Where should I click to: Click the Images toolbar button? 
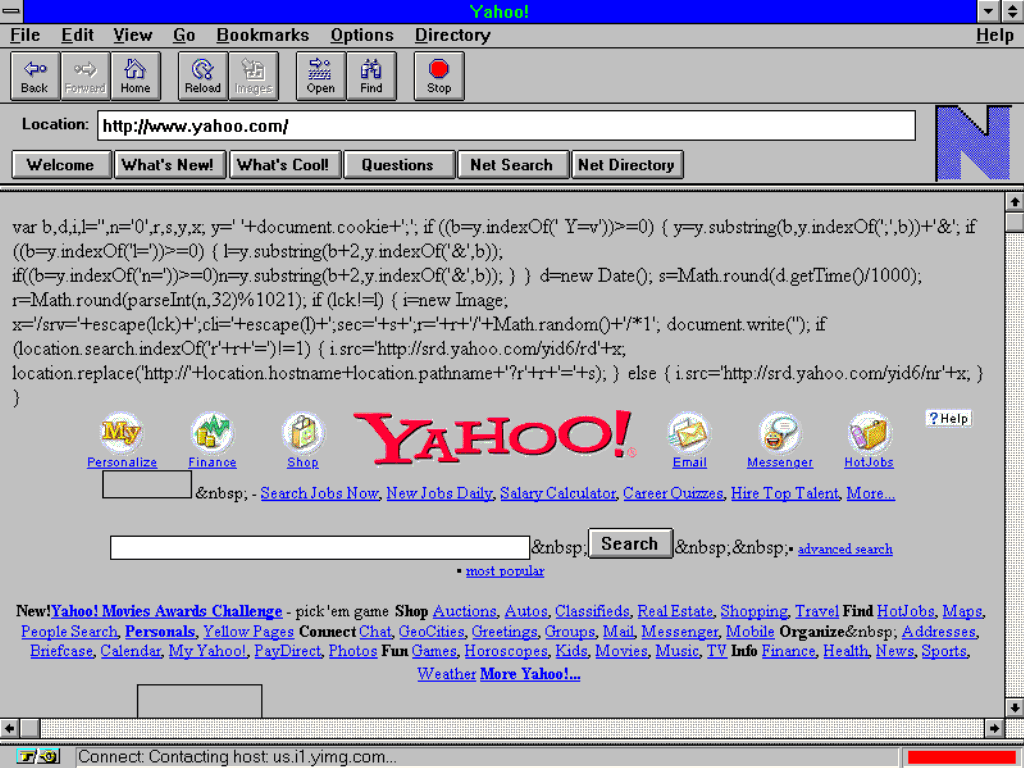[253, 76]
